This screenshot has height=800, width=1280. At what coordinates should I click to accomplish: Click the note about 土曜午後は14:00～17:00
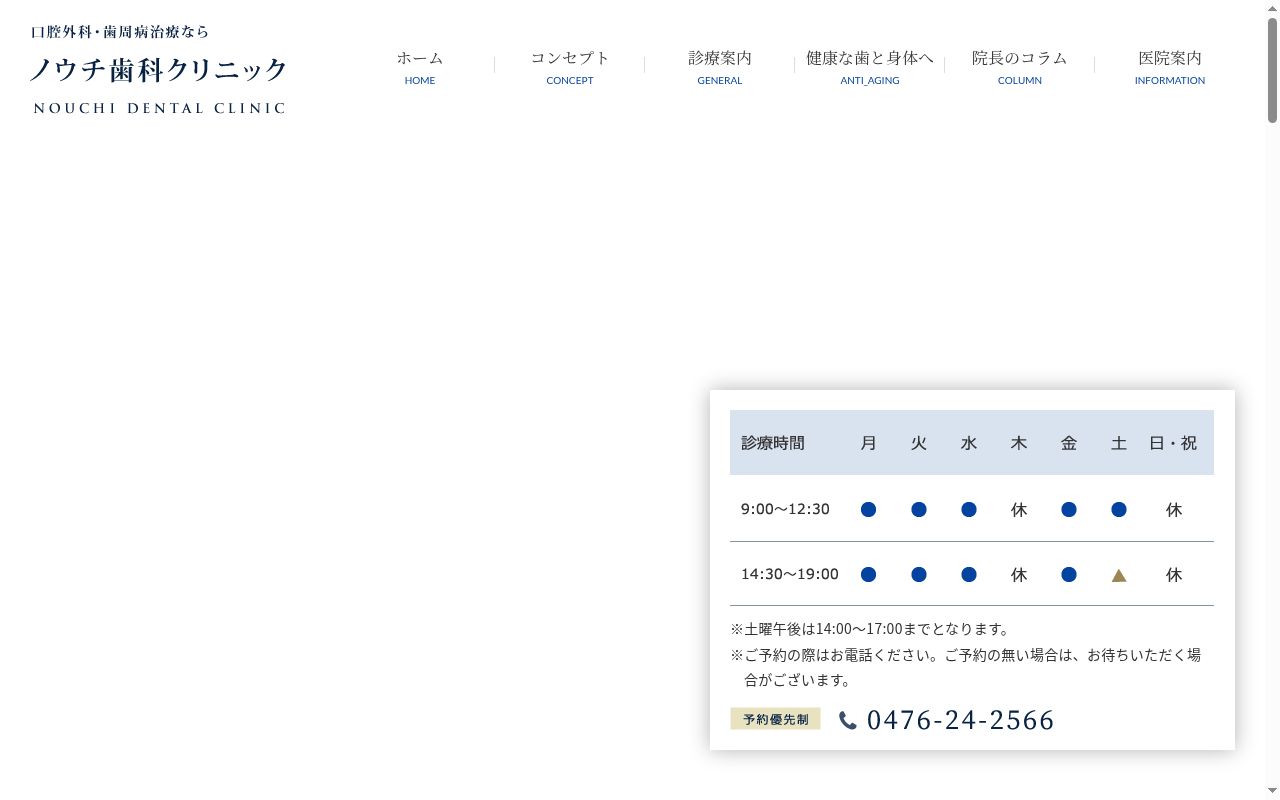point(871,629)
